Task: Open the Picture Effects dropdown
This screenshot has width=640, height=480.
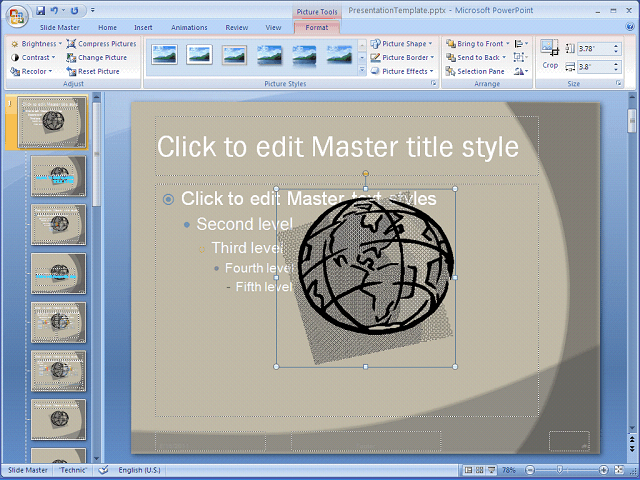Action: tap(402, 71)
